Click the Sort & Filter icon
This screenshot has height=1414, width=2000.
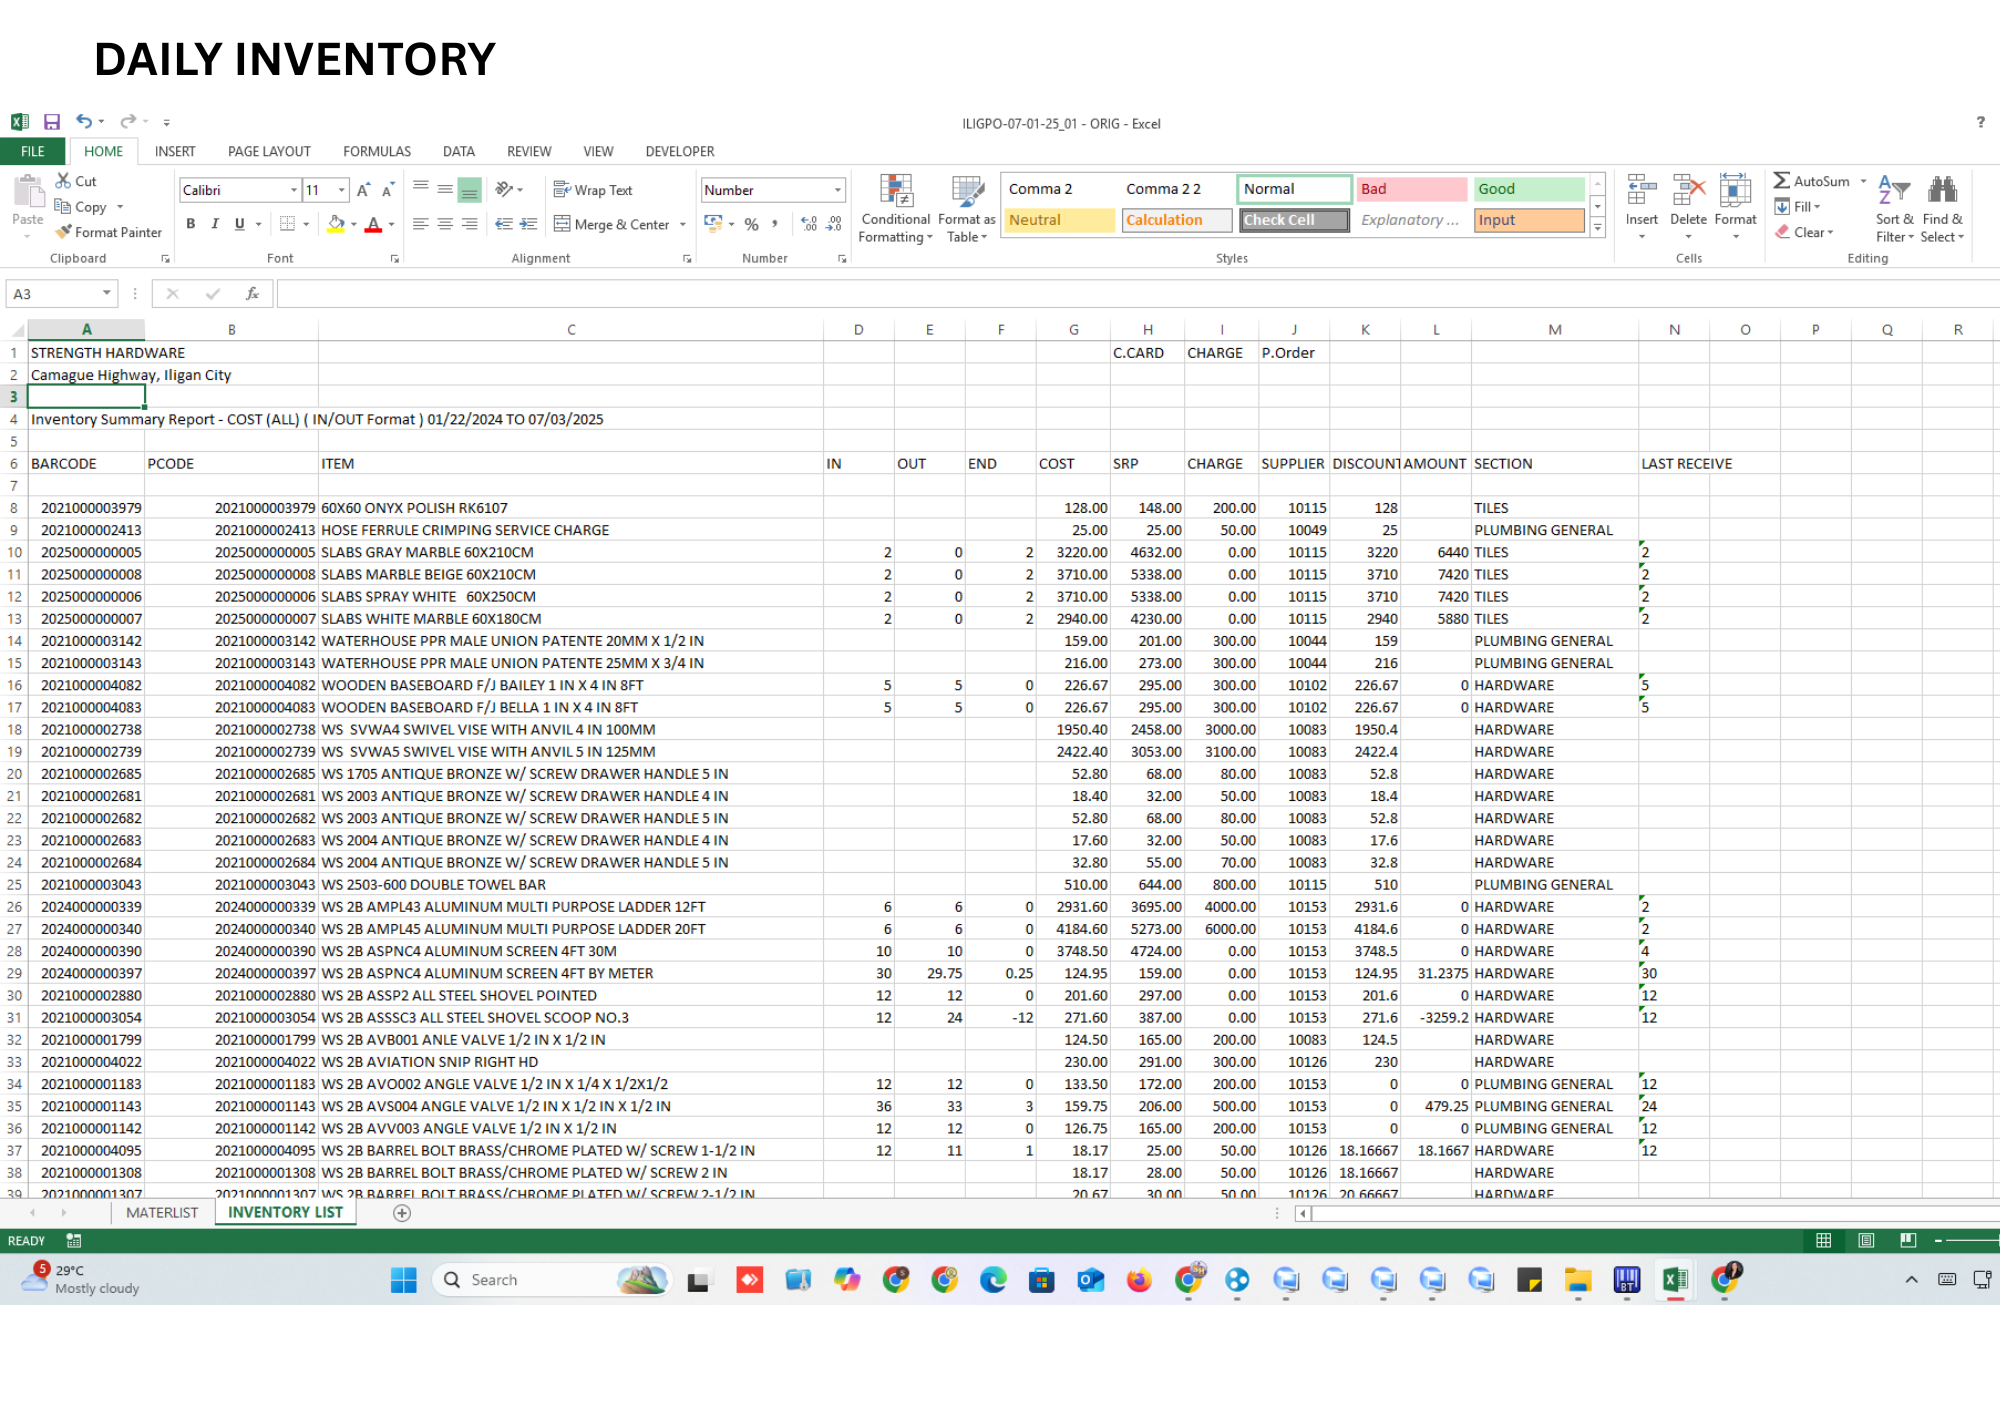[1894, 189]
